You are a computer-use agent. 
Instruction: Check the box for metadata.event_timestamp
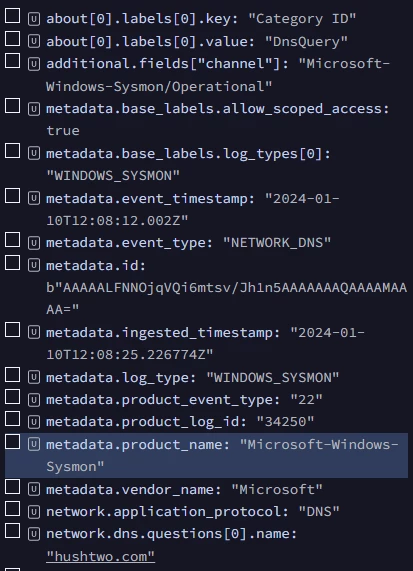tap(12, 196)
